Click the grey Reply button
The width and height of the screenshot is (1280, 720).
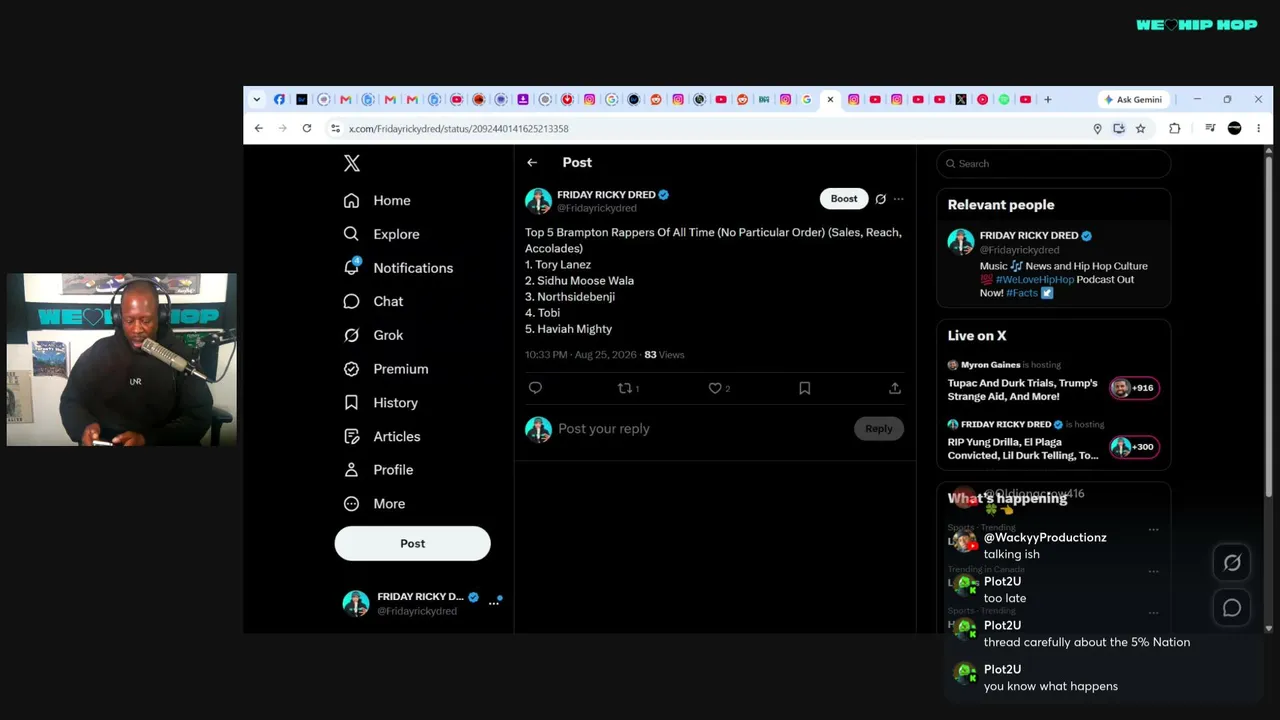(x=879, y=428)
